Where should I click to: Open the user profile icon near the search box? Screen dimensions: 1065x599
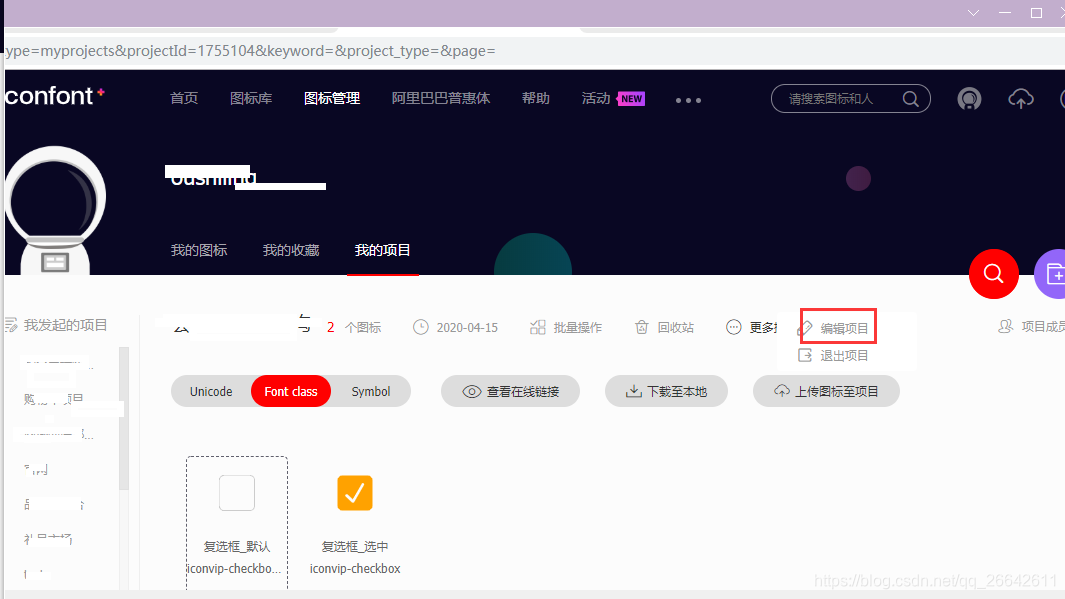tap(968, 98)
